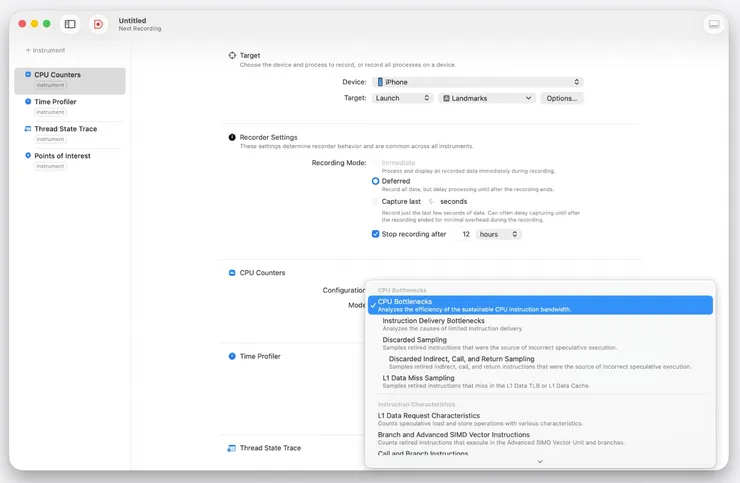Choose the Immediate recording mode
This screenshot has height=483, width=740.
click(x=376, y=163)
